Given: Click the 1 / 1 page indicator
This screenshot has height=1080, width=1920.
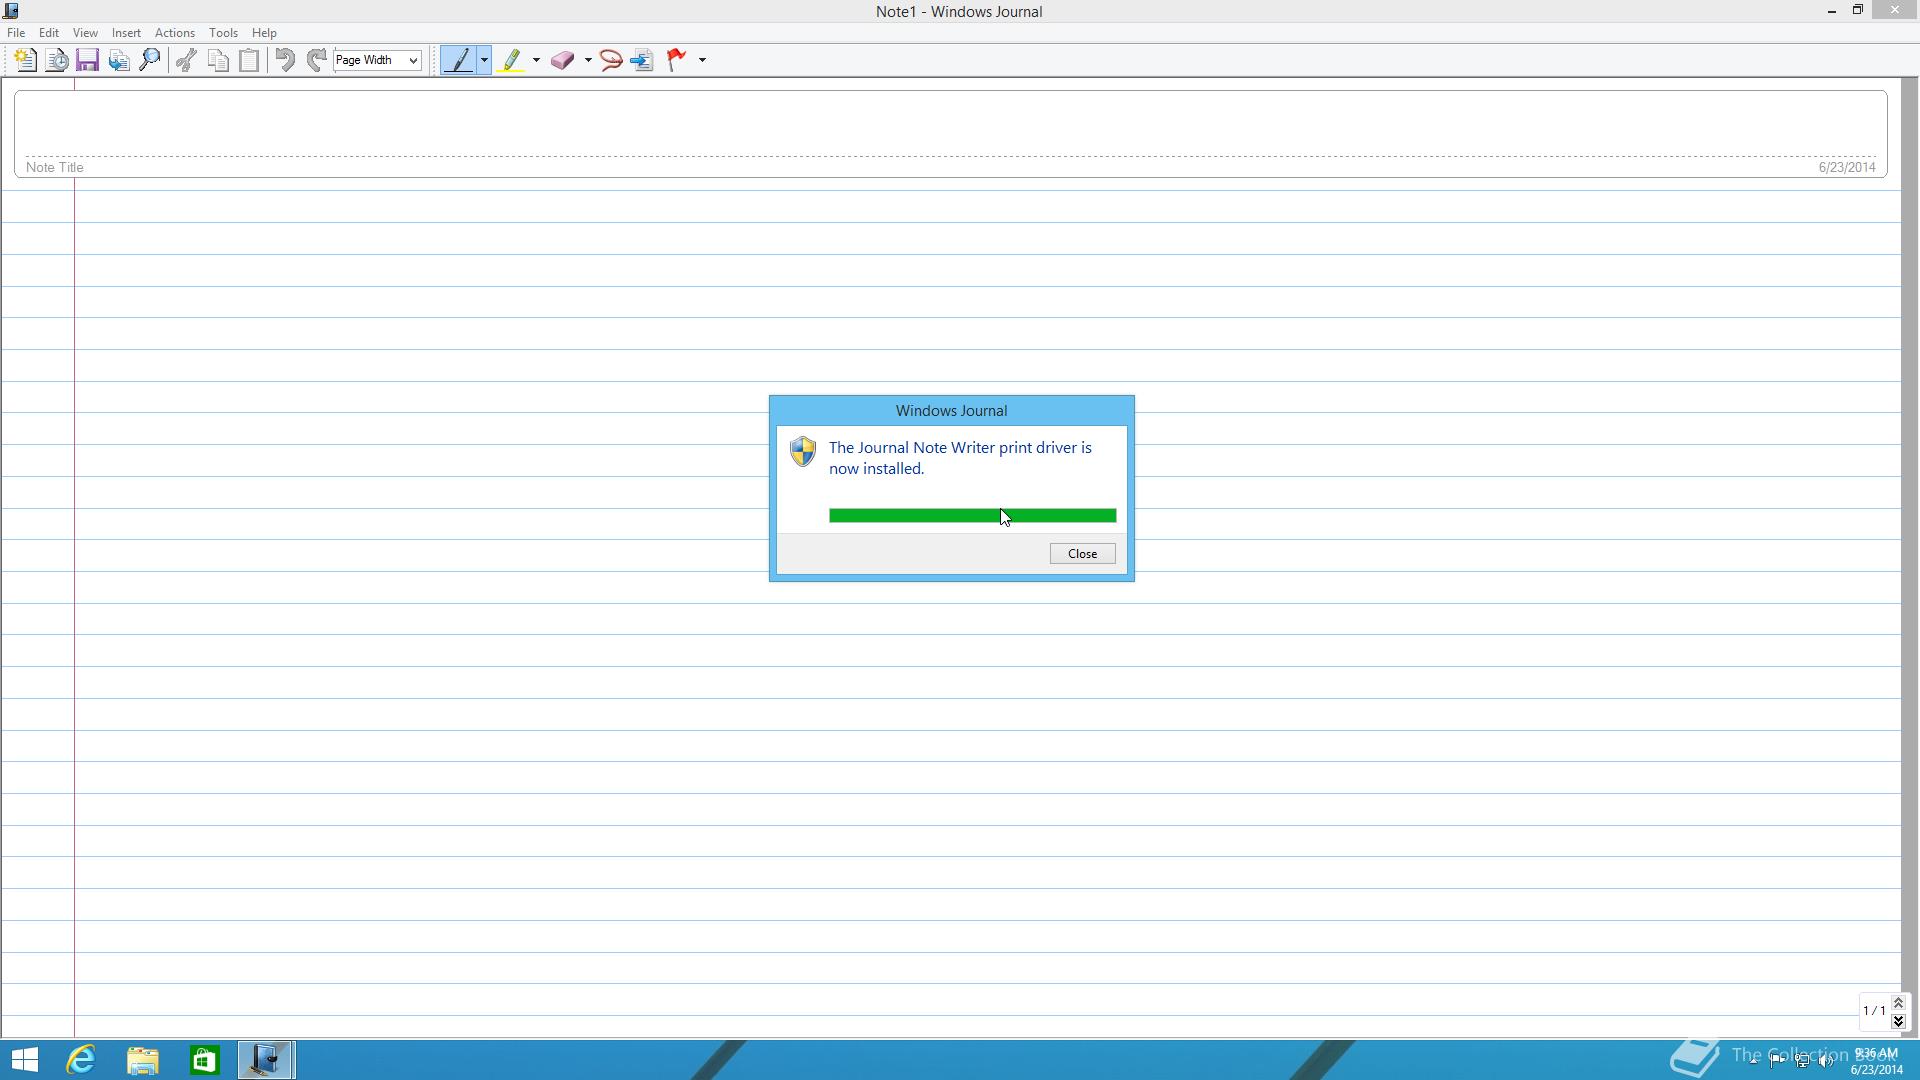Looking at the screenshot, I should coord(1874,1011).
